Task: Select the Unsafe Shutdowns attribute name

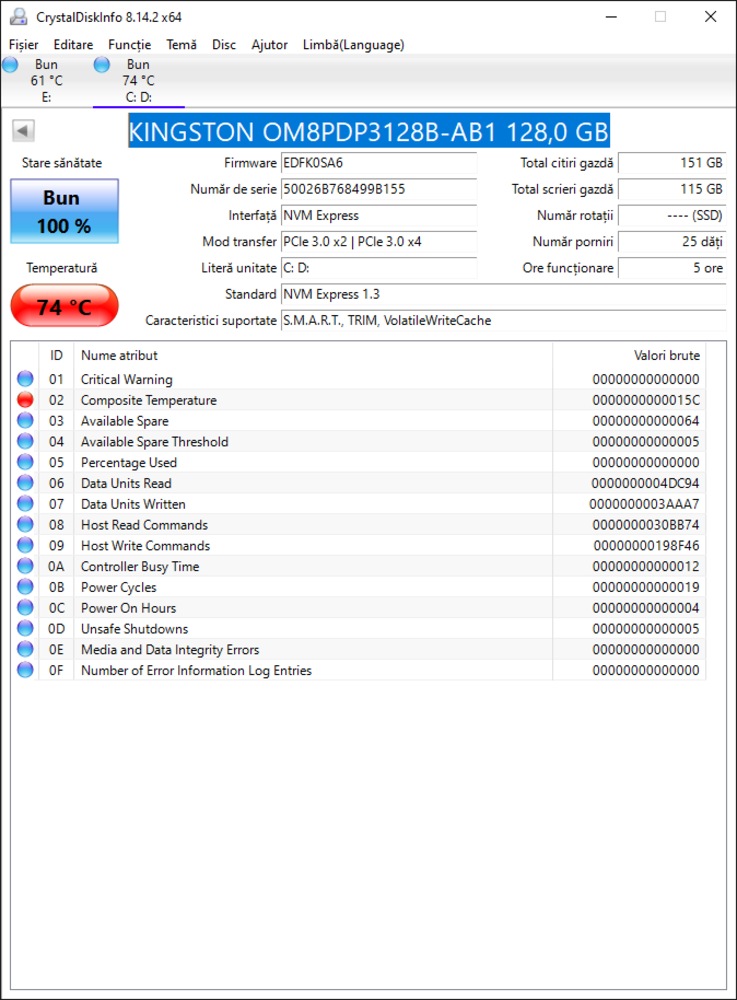Action: pyautogui.click(x=135, y=629)
